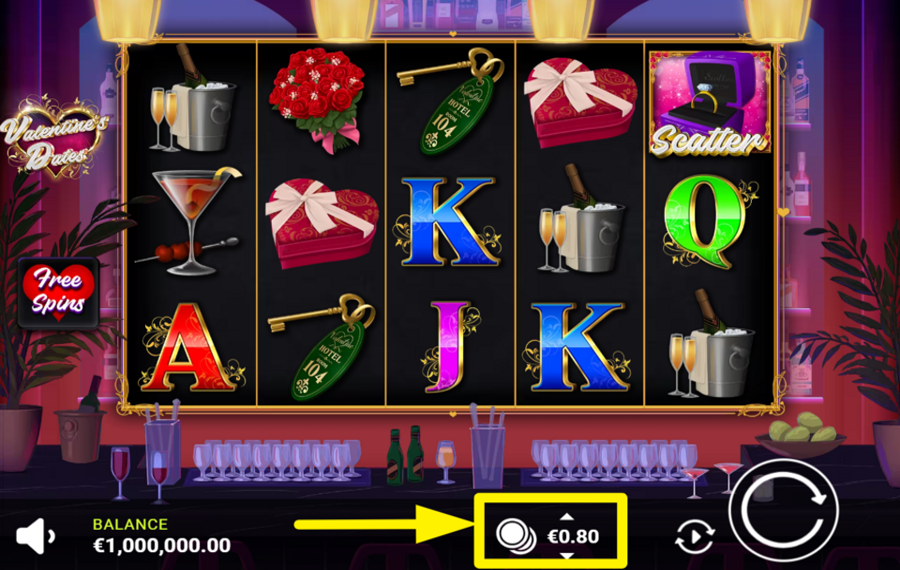The image size is (900, 570).
Task: Spin the reels with the large circular button
Action: [x=783, y=511]
